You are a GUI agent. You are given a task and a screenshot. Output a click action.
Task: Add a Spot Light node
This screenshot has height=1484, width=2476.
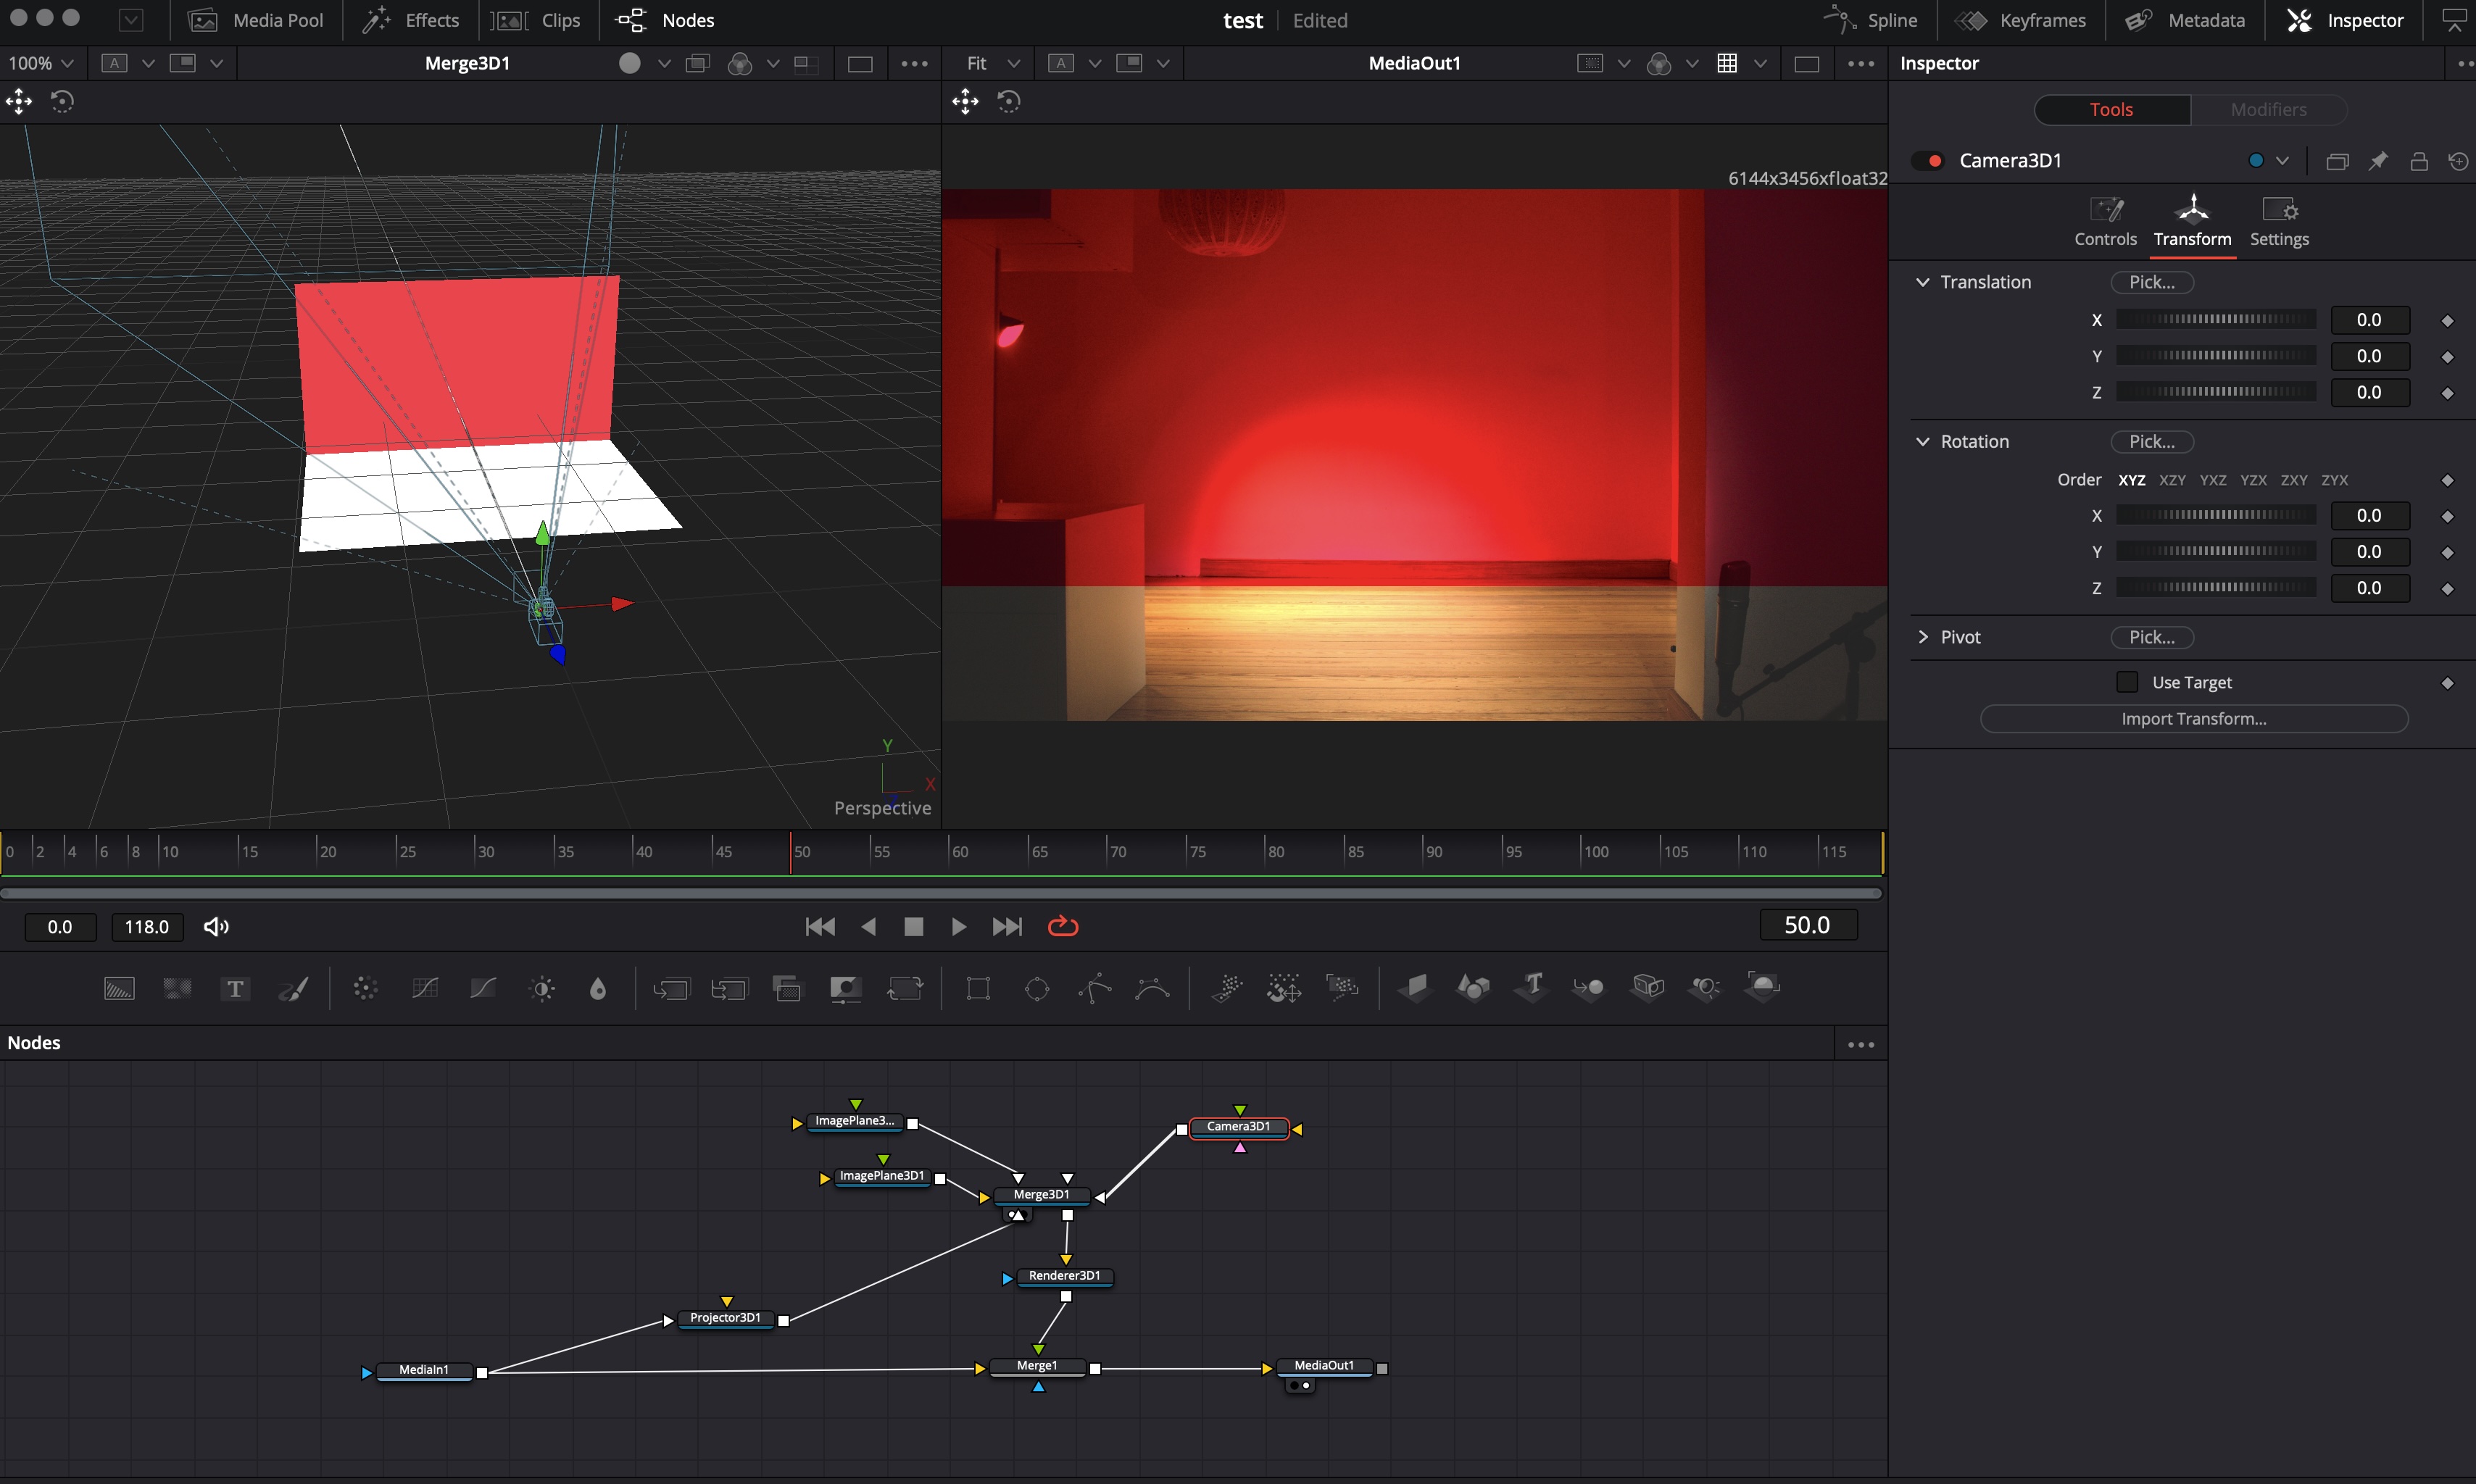point(1705,989)
